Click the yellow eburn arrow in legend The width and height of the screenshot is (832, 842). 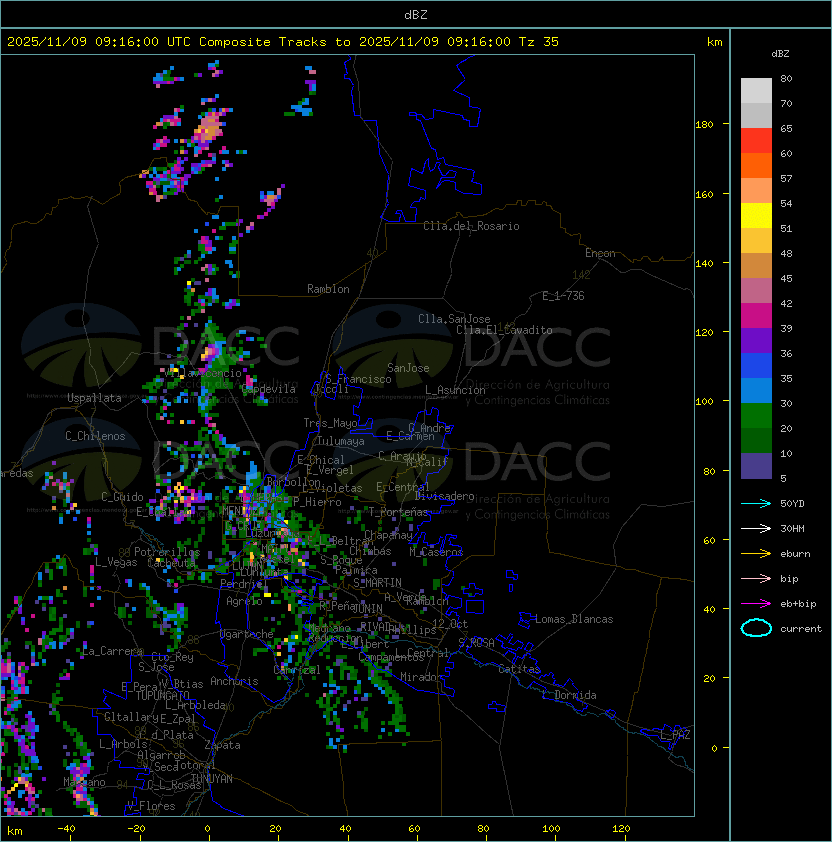pyautogui.click(x=756, y=554)
